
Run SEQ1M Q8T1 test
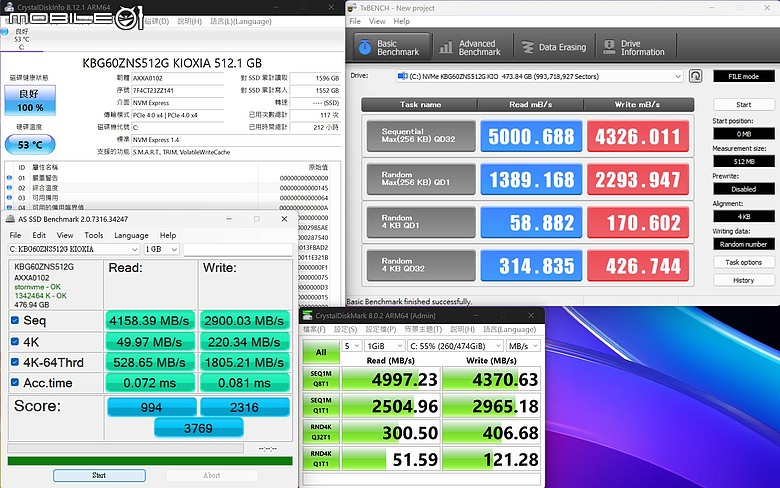[x=321, y=379]
